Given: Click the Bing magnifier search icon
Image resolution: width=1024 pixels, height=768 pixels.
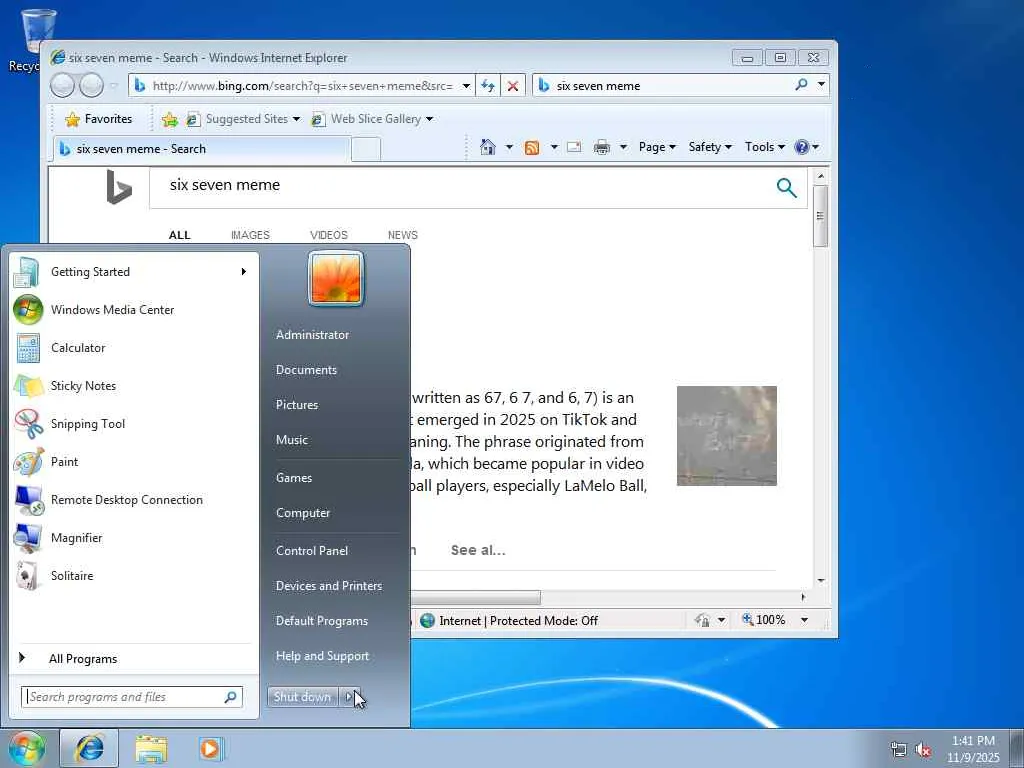Looking at the screenshot, I should click(786, 188).
